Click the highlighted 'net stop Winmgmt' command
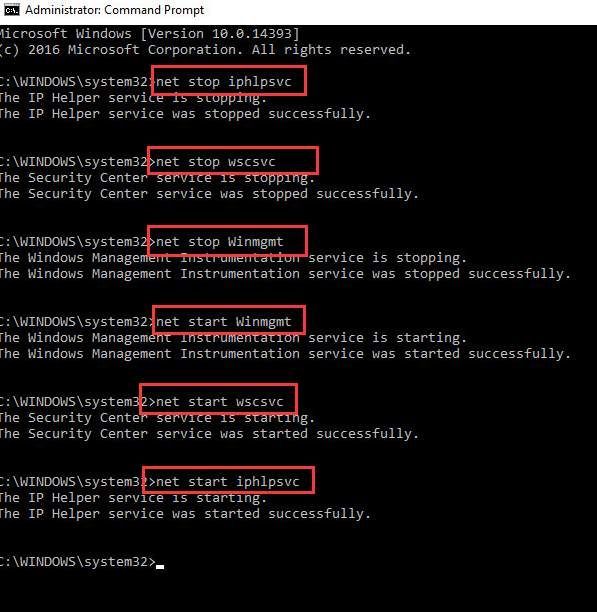 (220, 242)
